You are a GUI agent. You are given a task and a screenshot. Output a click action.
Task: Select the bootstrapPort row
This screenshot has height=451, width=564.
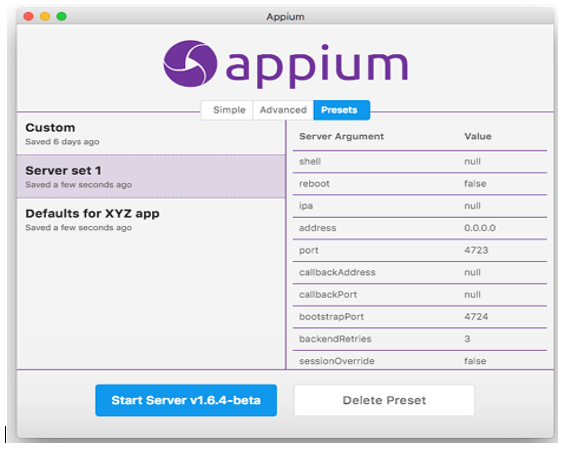tap(420, 317)
